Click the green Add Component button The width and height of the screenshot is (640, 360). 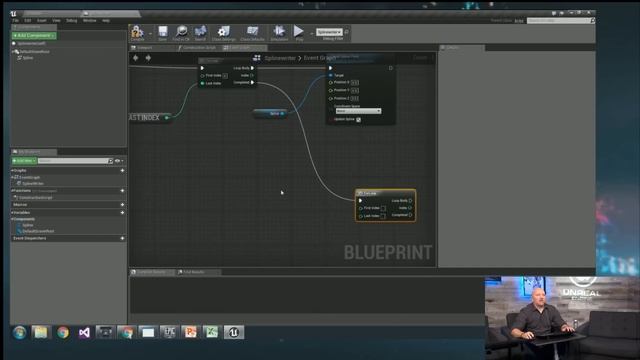pyautogui.click(x=34, y=36)
